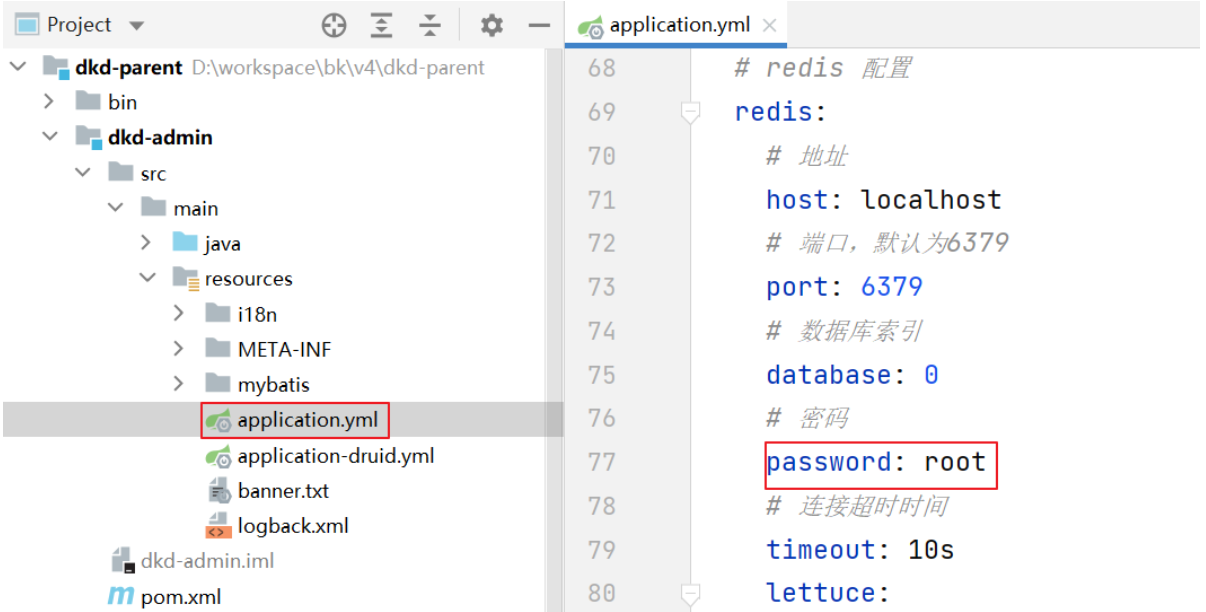This screenshot has width=1206, height=612.
Task: Hide the Project tool window
Action: click(539, 25)
